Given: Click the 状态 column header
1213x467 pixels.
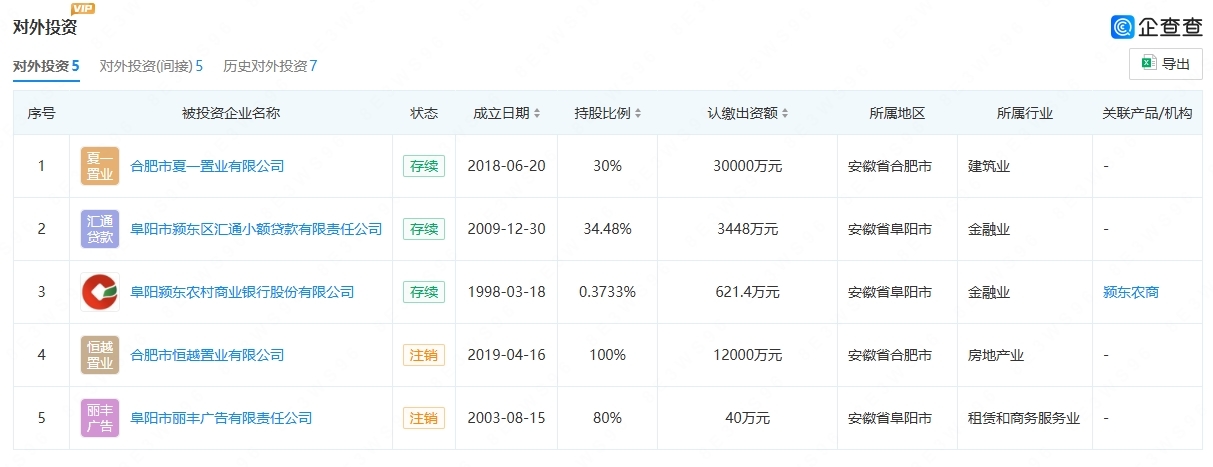Looking at the screenshot, I should (424, 113).
